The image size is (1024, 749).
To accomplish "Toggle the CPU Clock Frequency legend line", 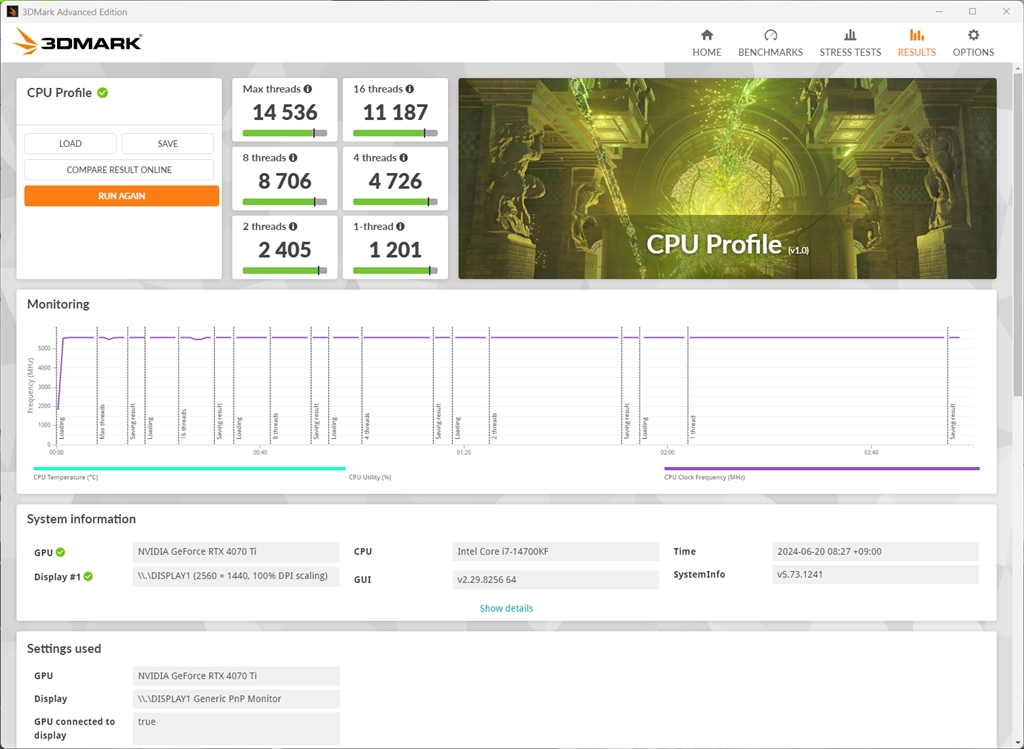I will [x=821, y=468].
